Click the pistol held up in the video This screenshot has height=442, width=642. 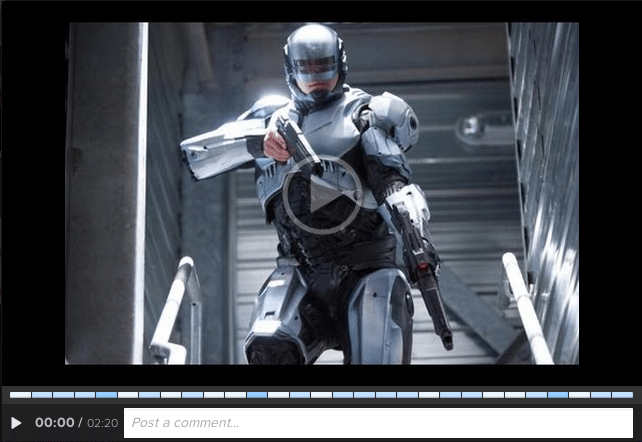click(296, 142)
